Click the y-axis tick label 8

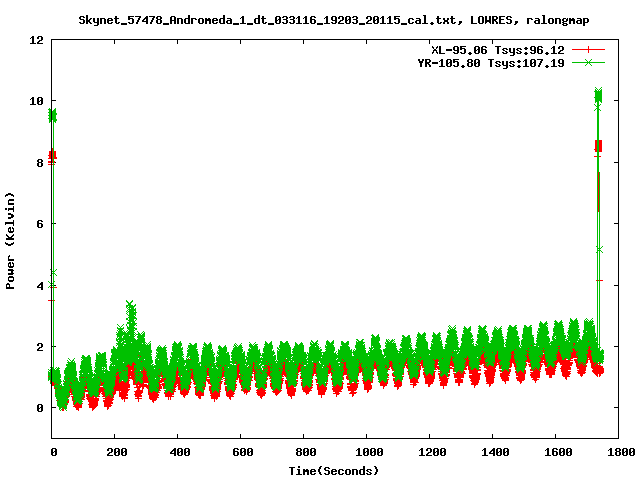coord(40,163)
